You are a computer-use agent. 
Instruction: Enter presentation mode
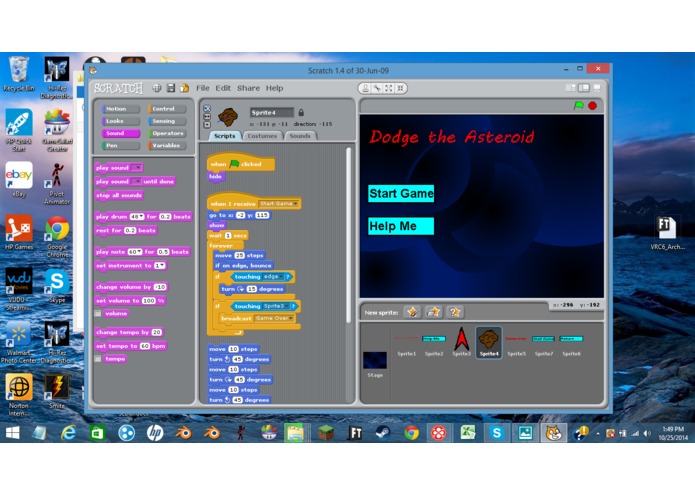(597, 88)
